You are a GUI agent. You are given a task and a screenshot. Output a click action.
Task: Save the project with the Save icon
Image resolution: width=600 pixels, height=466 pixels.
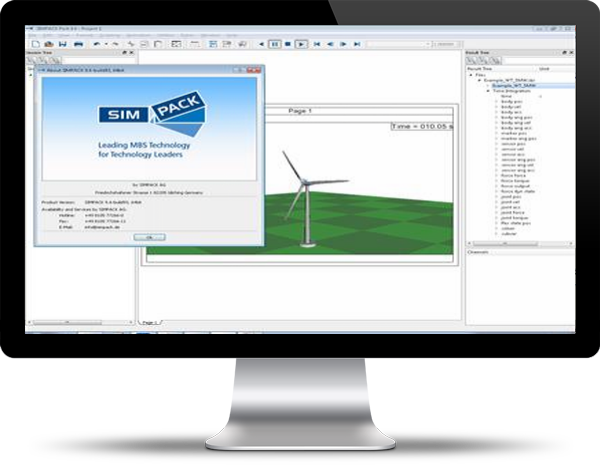click(62, 44)
